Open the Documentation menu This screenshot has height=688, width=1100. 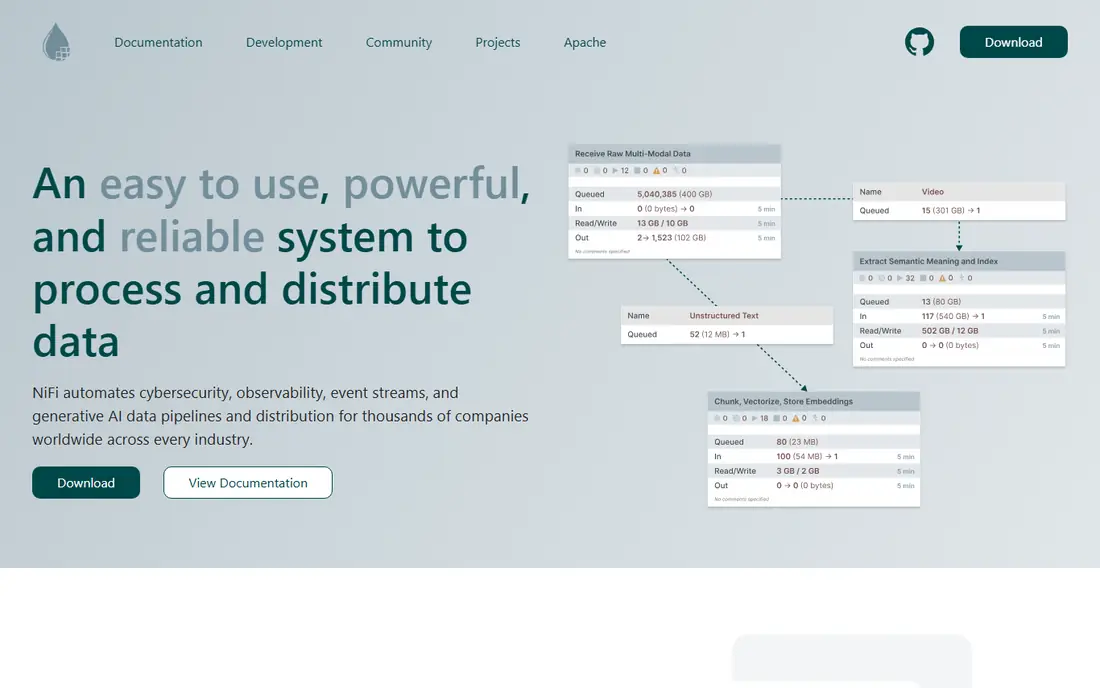pos(159,42)
